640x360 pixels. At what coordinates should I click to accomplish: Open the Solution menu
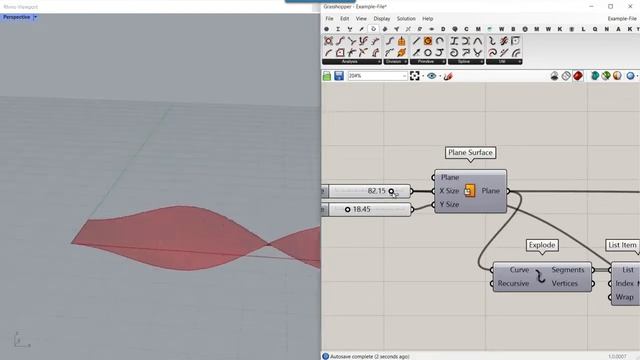(406, 19)
